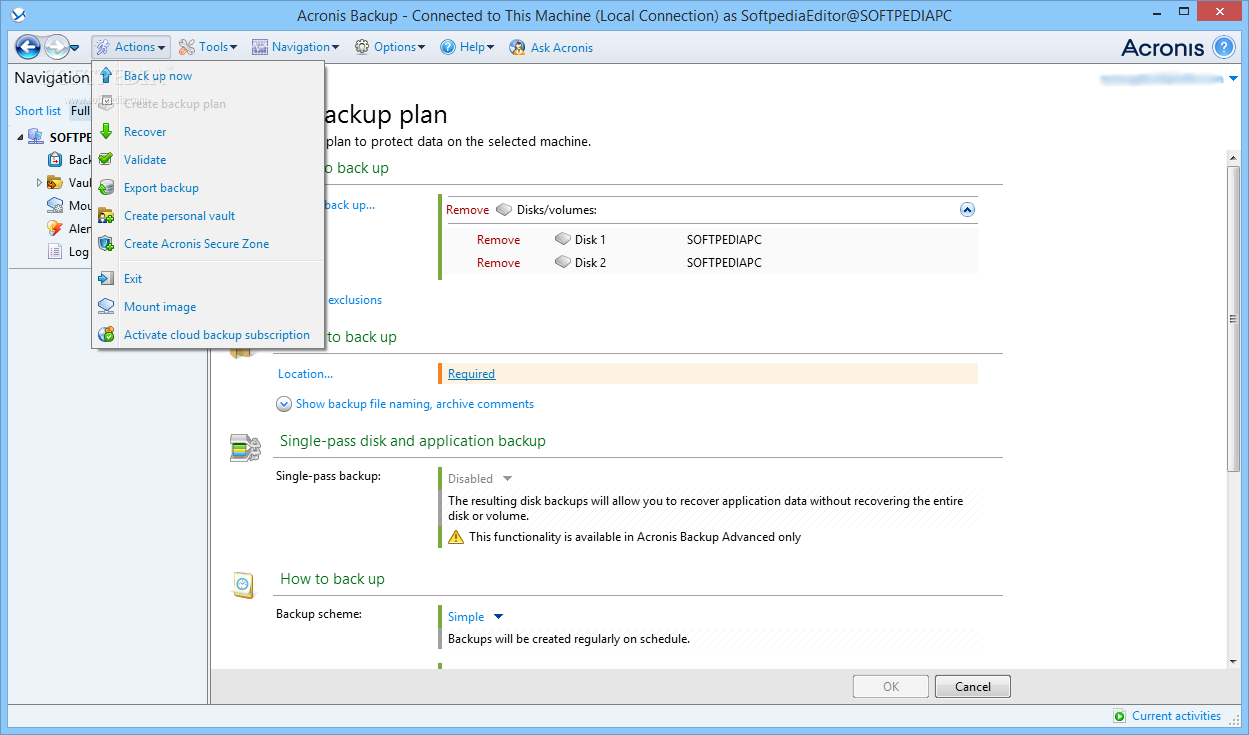Switch to Short list view
Screen dimensions: 1249x735
38,111
